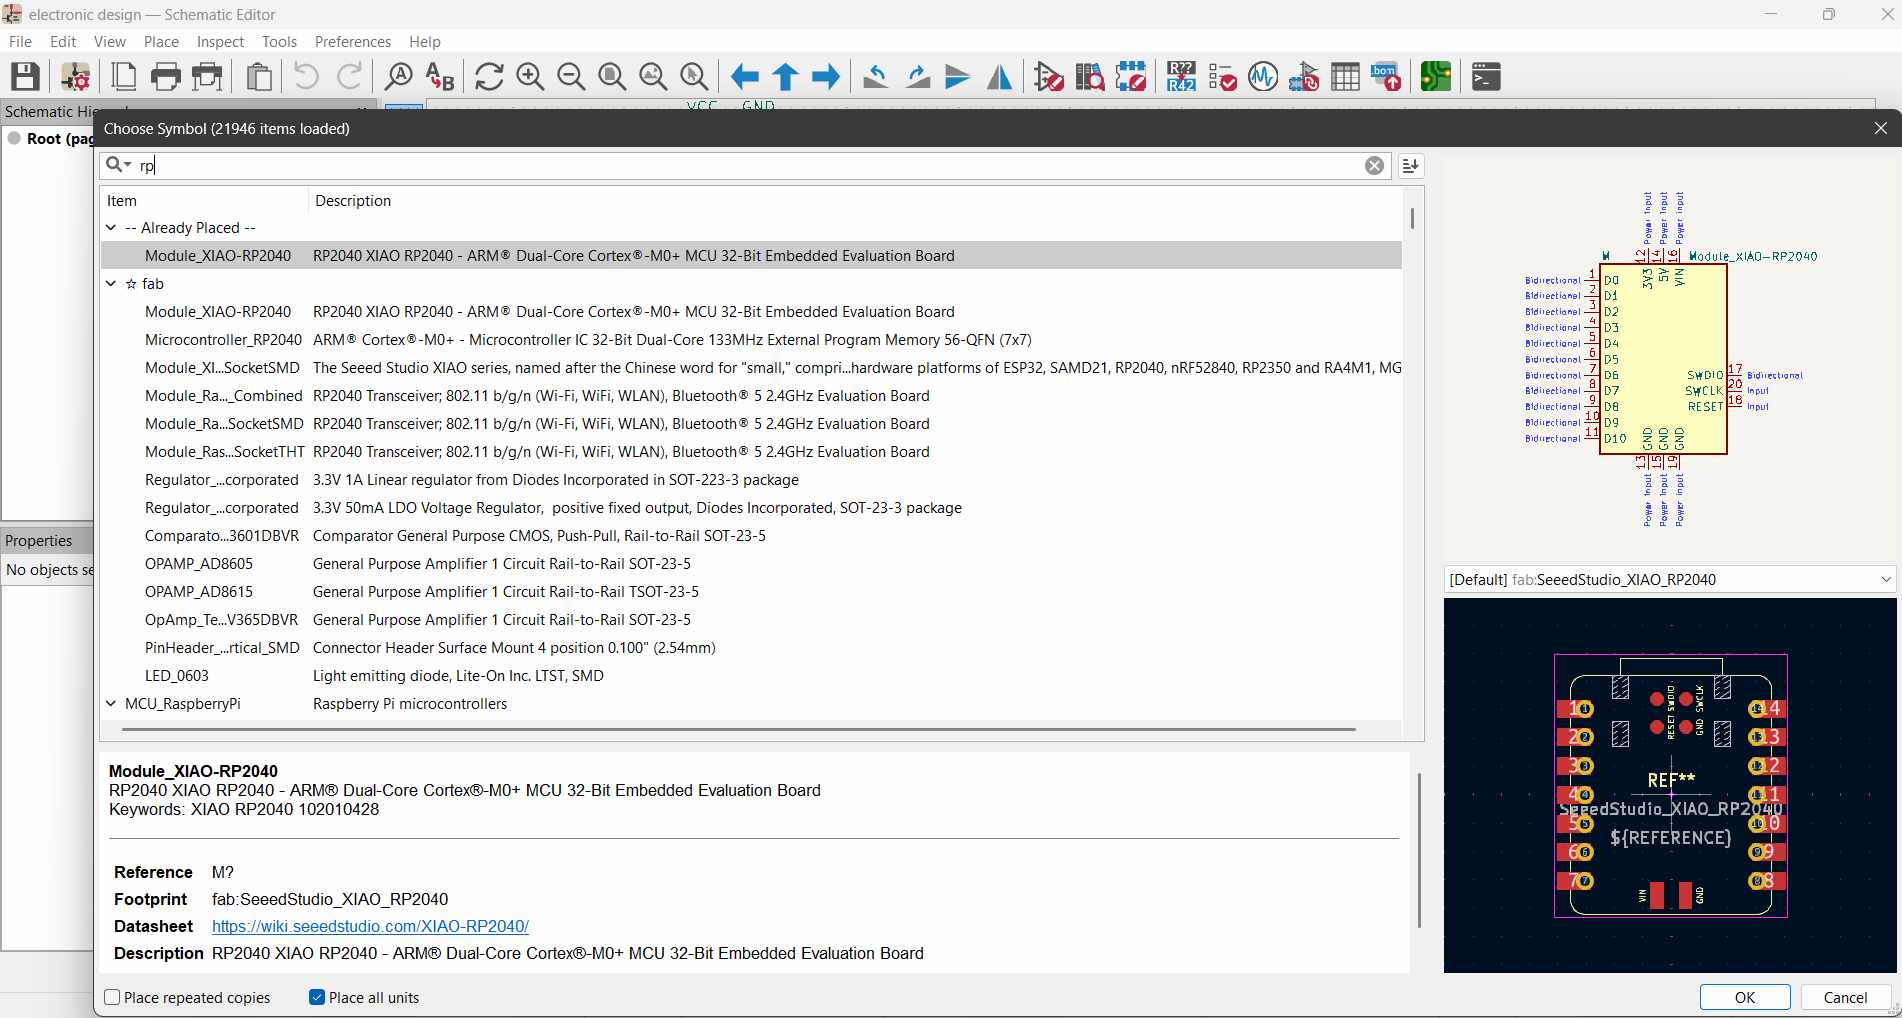Open the Place menu
This screenshot has width=1902, height=1018.
pyautogui.click(x=161, y=41)
